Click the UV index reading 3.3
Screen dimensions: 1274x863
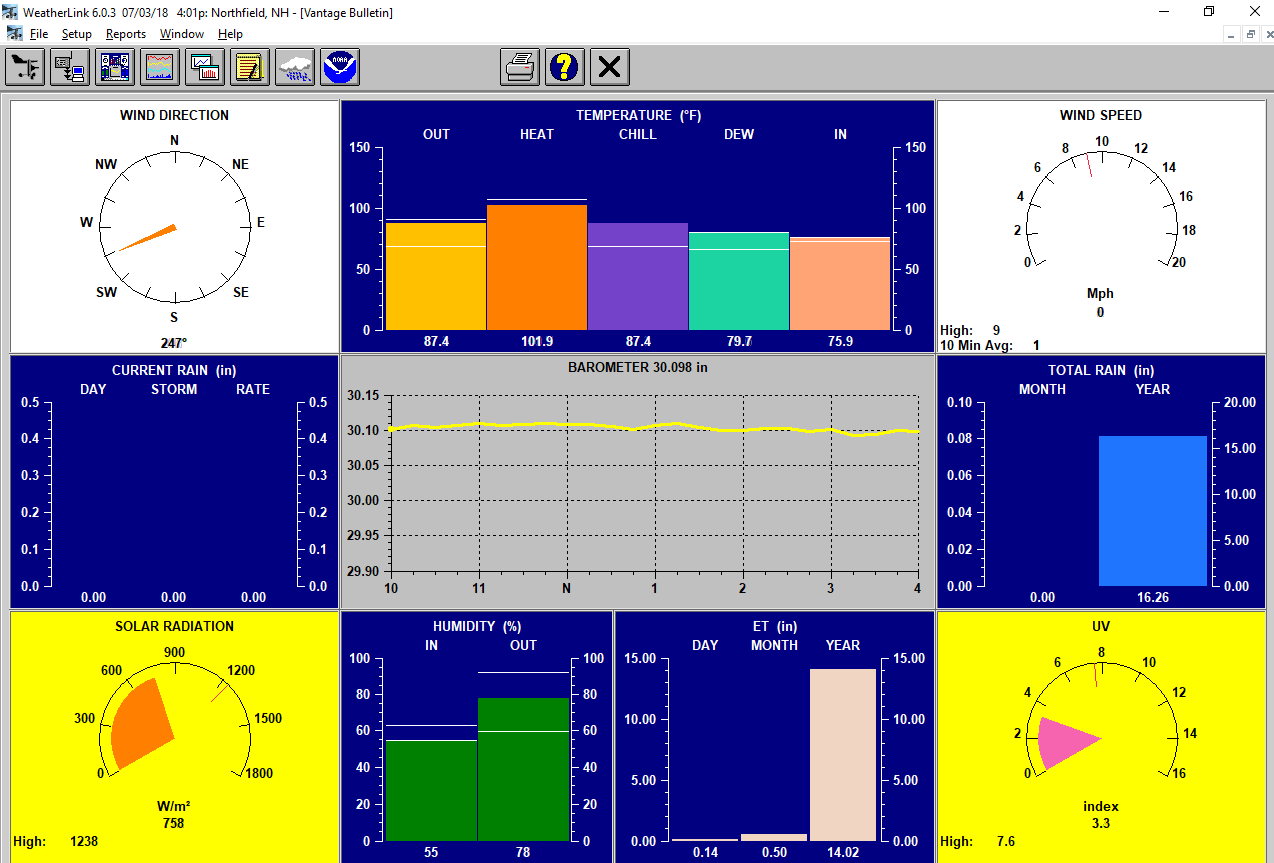pyautogui.click(x=1101, y=823)
